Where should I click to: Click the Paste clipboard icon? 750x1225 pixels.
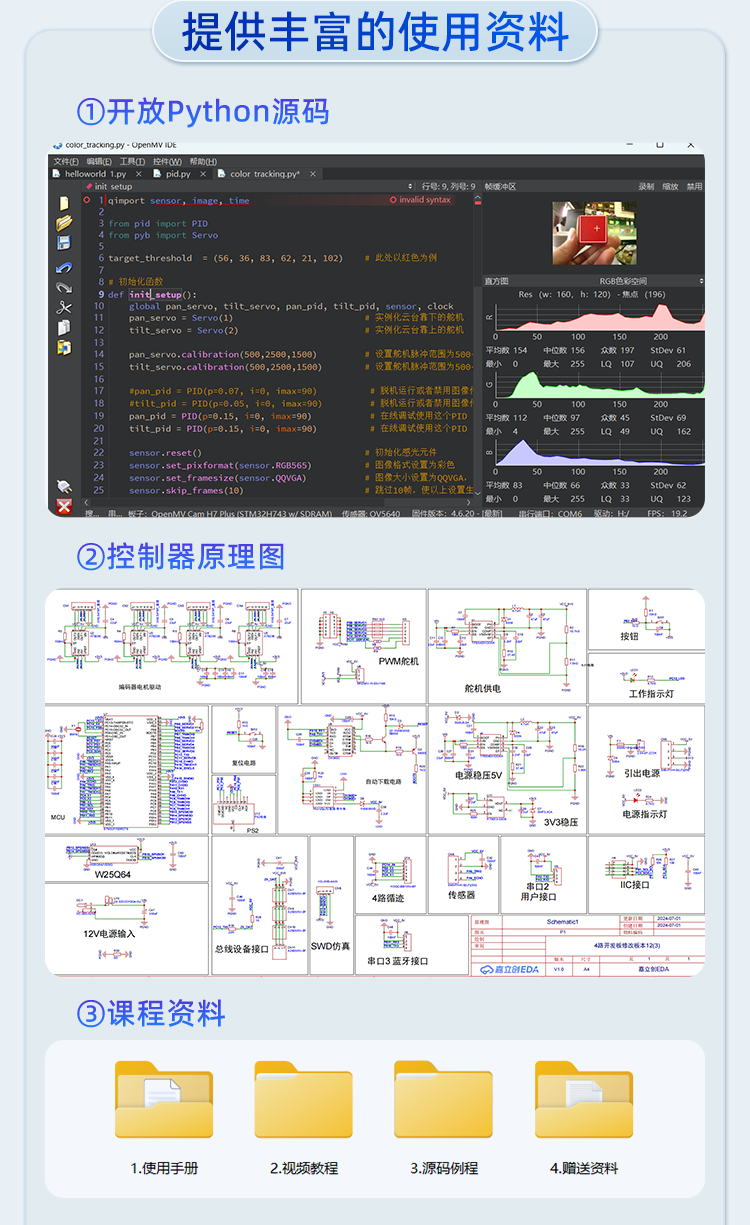tap(64, 347)
